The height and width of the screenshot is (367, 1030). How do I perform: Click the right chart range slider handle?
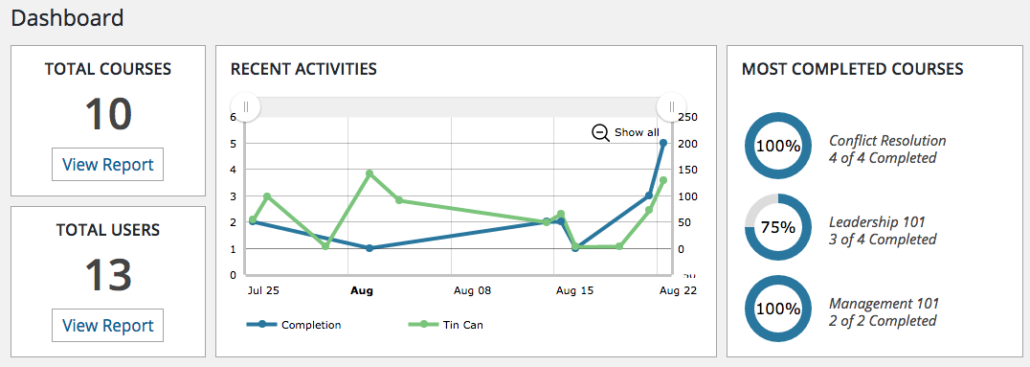[x=672, y=106]
